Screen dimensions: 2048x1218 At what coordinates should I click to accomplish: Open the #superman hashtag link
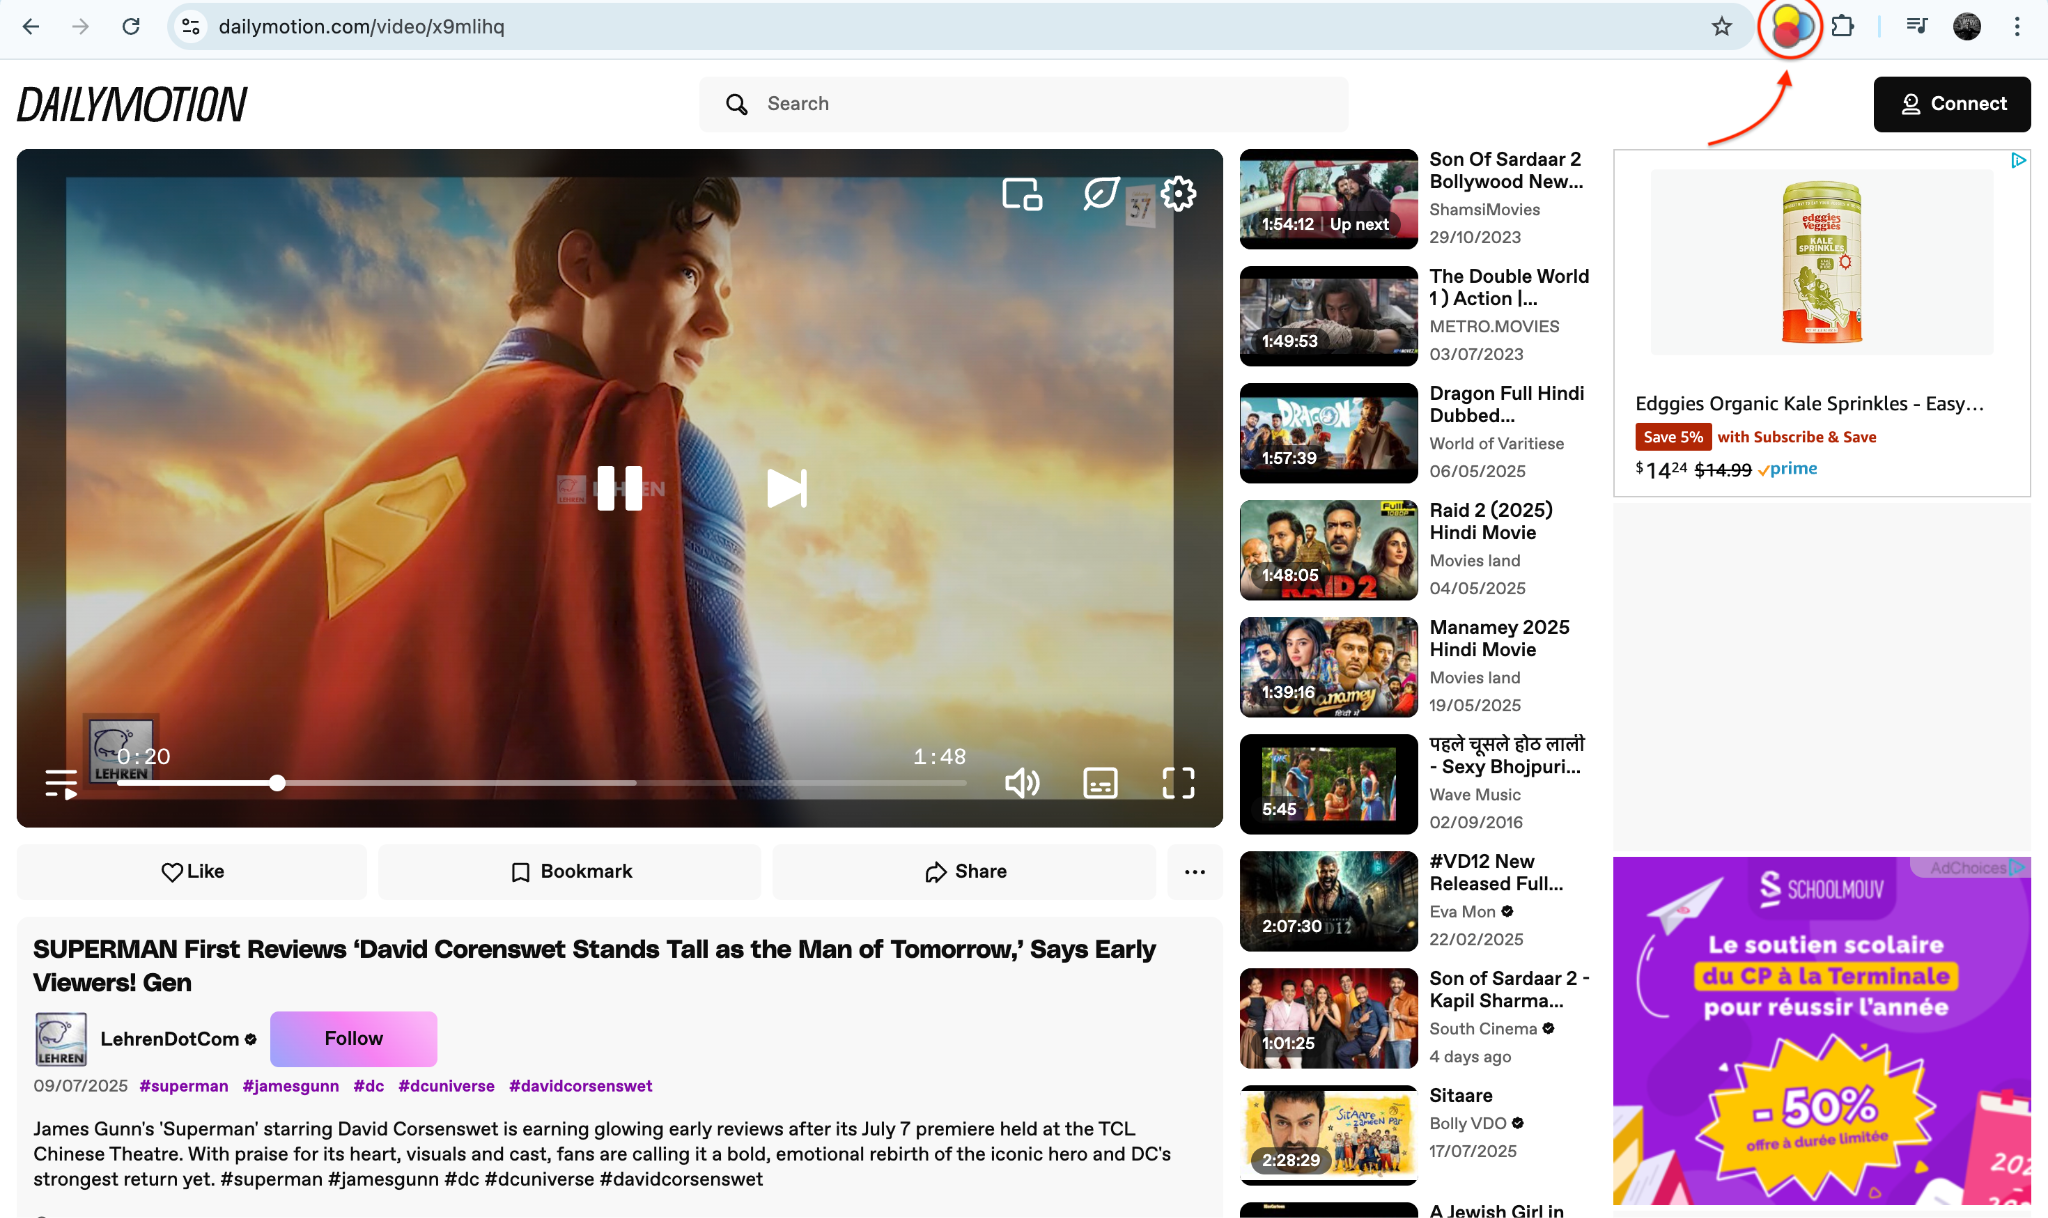184,1086
